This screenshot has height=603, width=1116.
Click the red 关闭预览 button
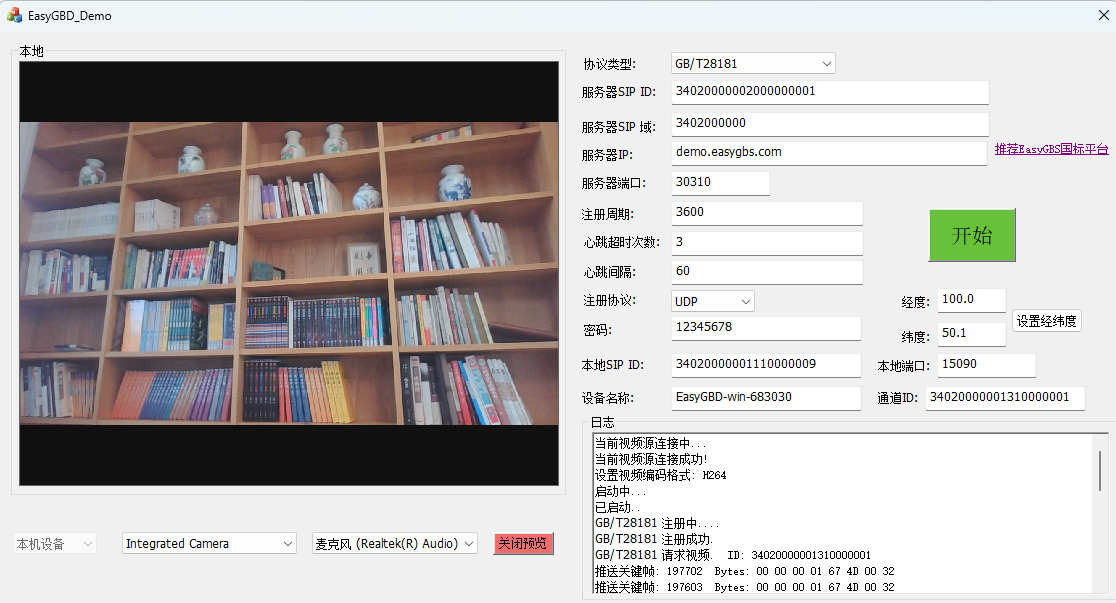pos(523,543)
